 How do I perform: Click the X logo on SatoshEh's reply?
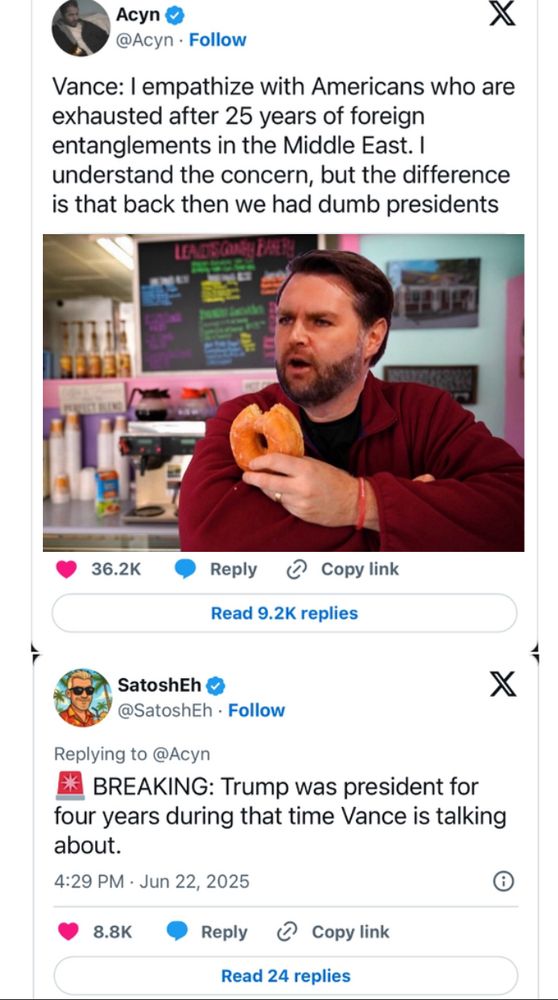coord(503,685)
